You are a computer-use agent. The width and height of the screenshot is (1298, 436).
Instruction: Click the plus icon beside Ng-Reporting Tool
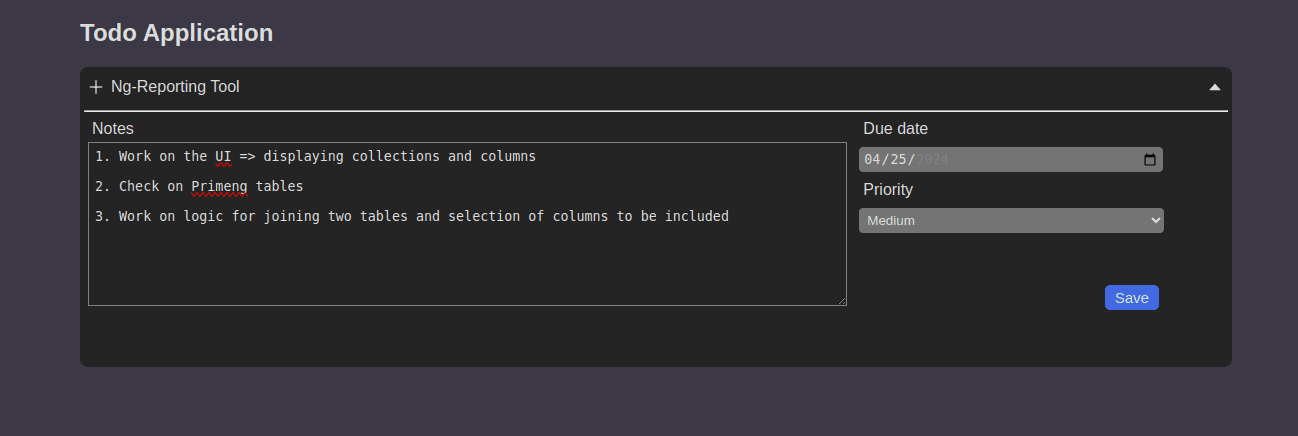[x=96, y=87]
